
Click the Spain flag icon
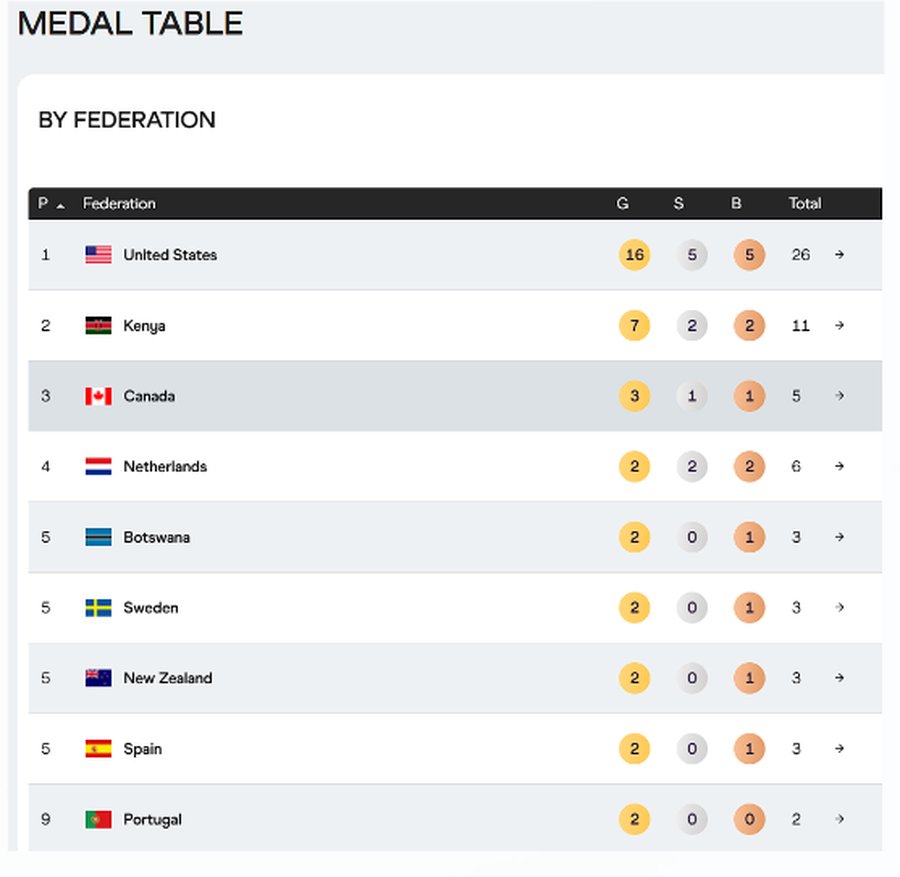point(97,748)
